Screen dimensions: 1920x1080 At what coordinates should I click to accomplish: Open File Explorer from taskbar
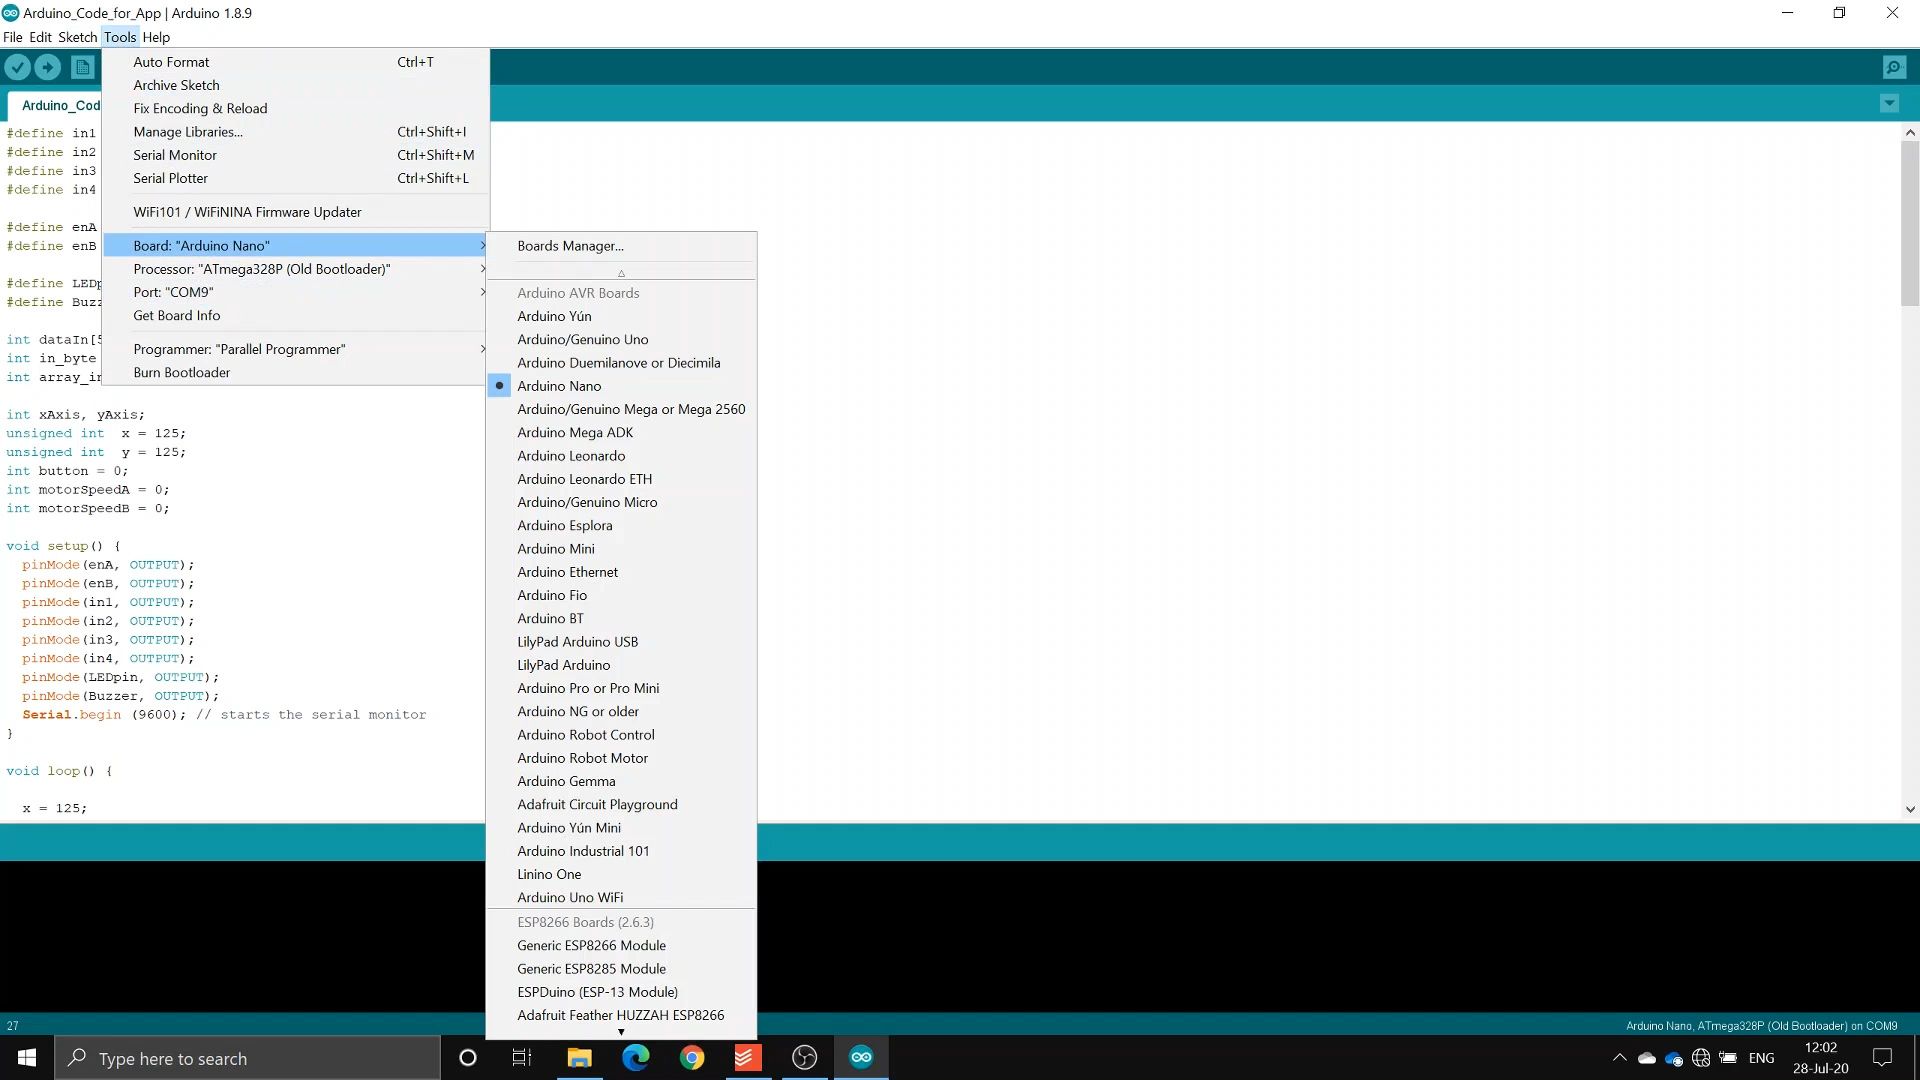[x=579, y=1057]
